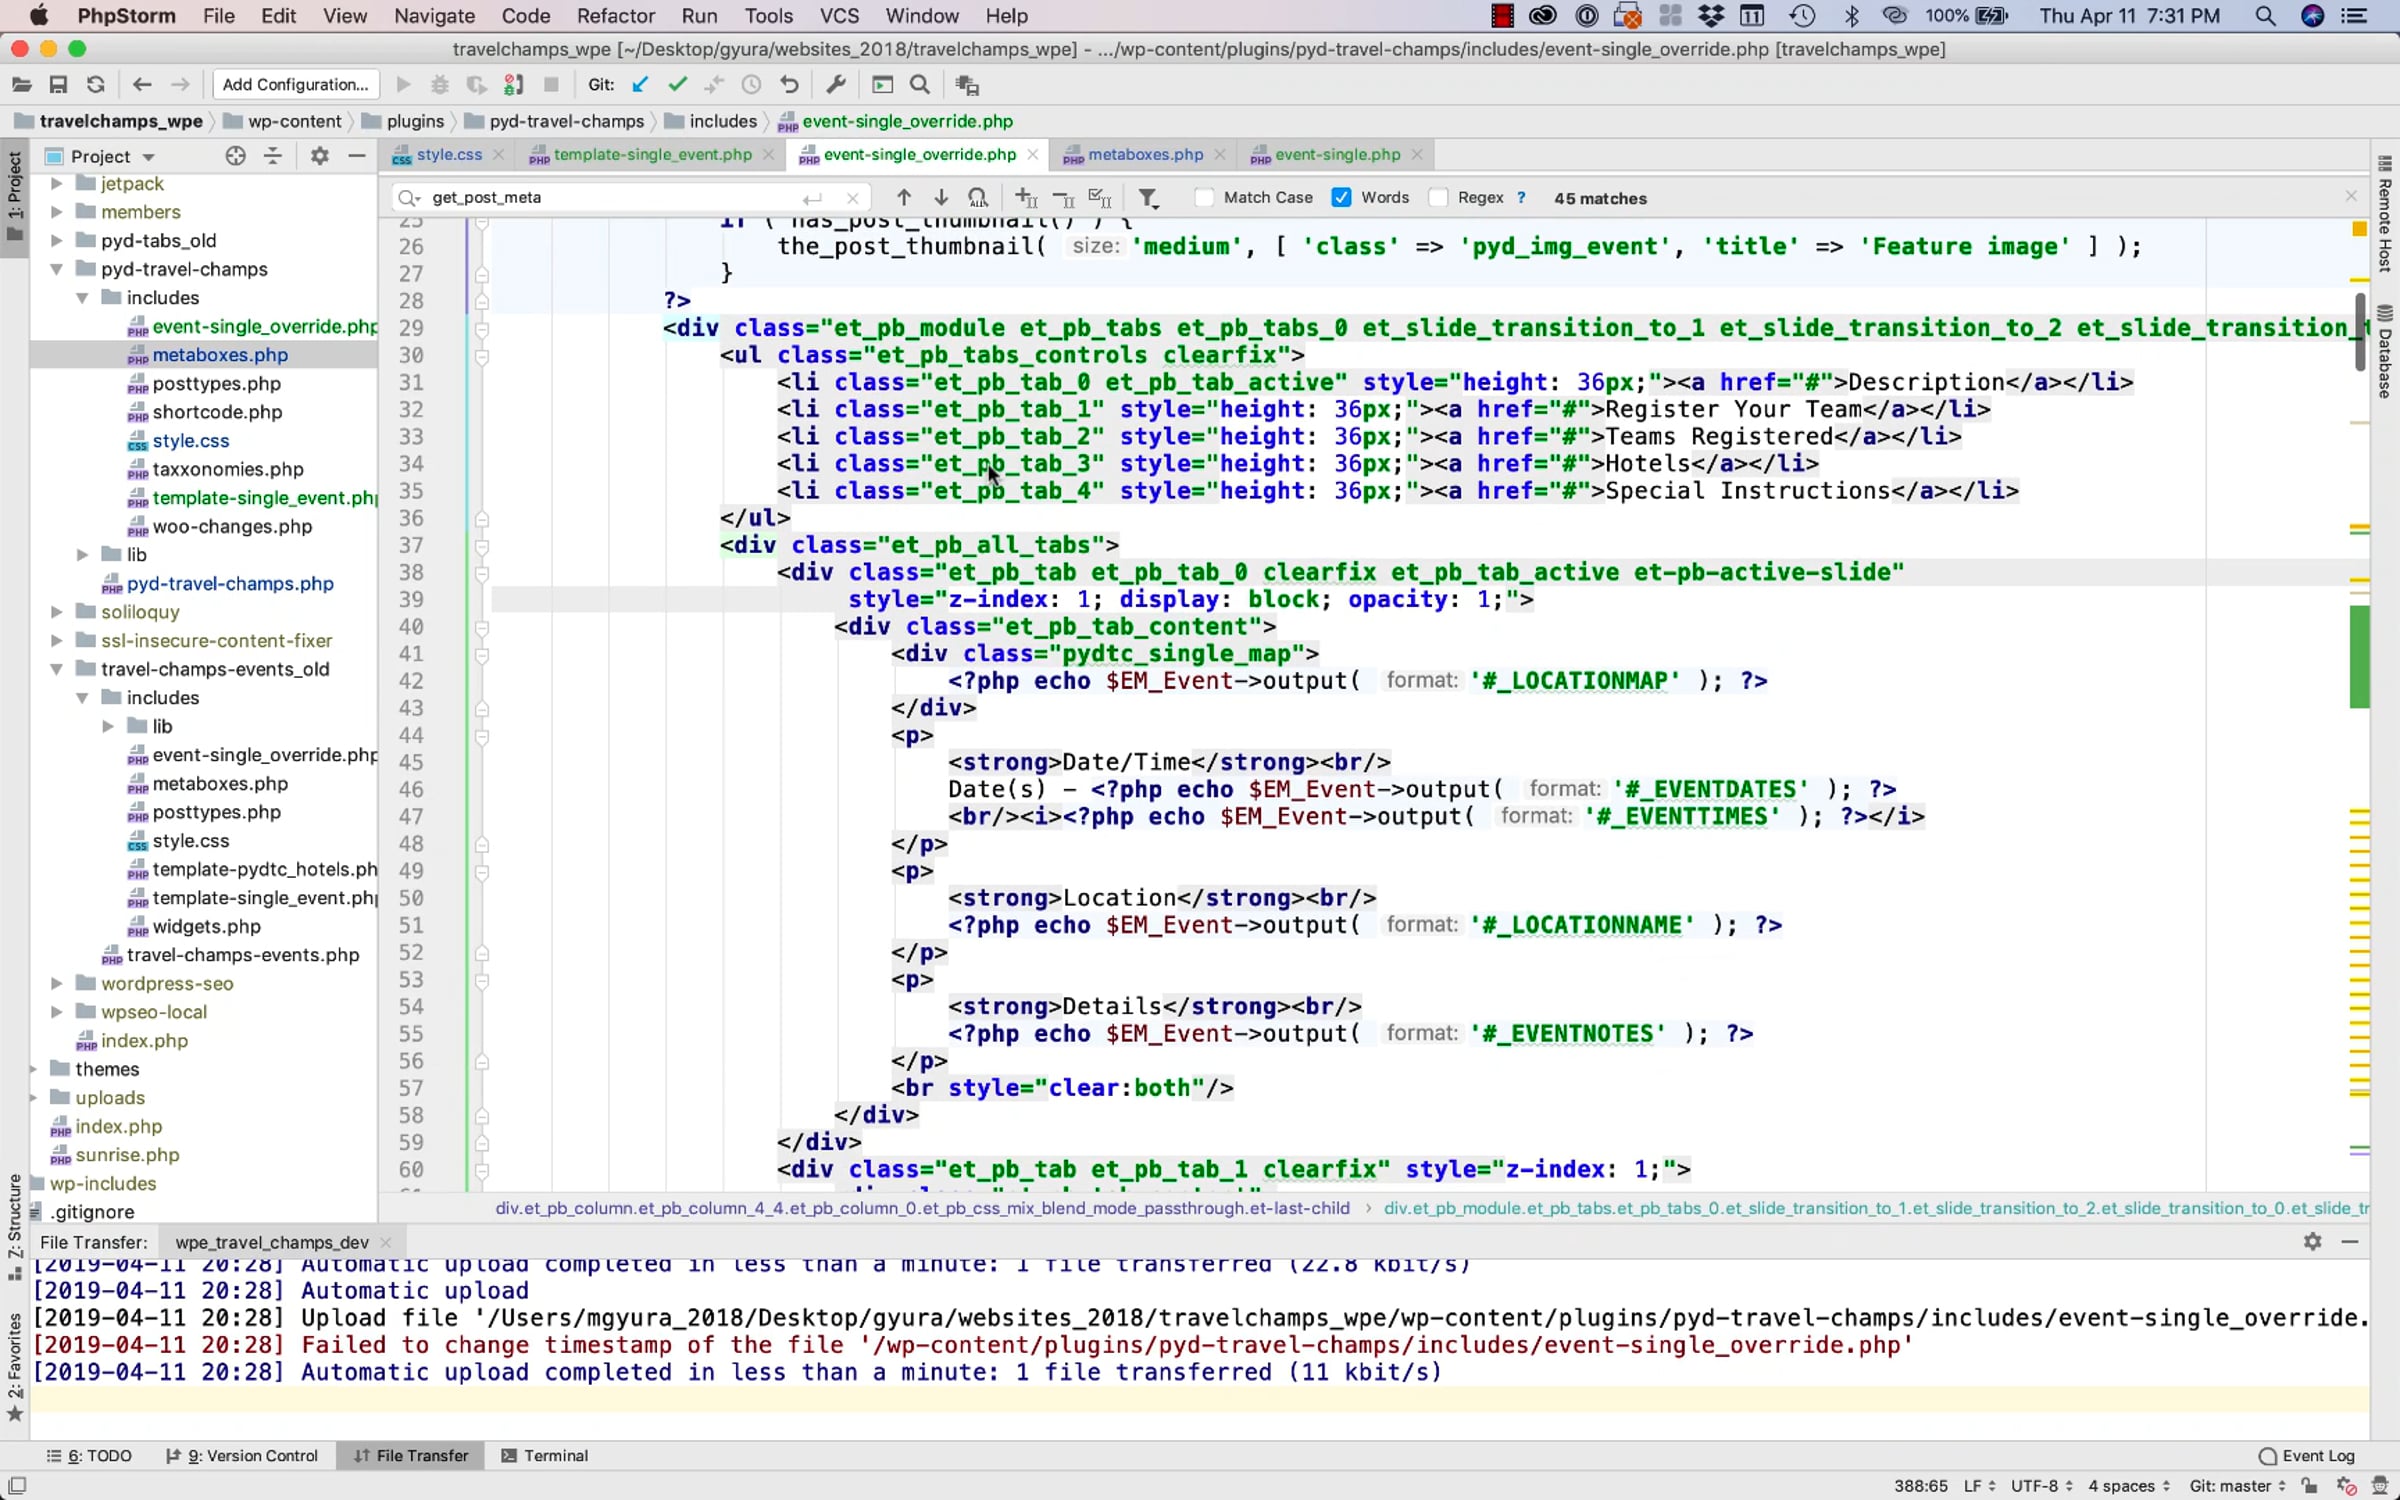Click the get_post_meta search field
Screen dimensions: 2400x1500
pyautogui.click(x=610, y=198)
